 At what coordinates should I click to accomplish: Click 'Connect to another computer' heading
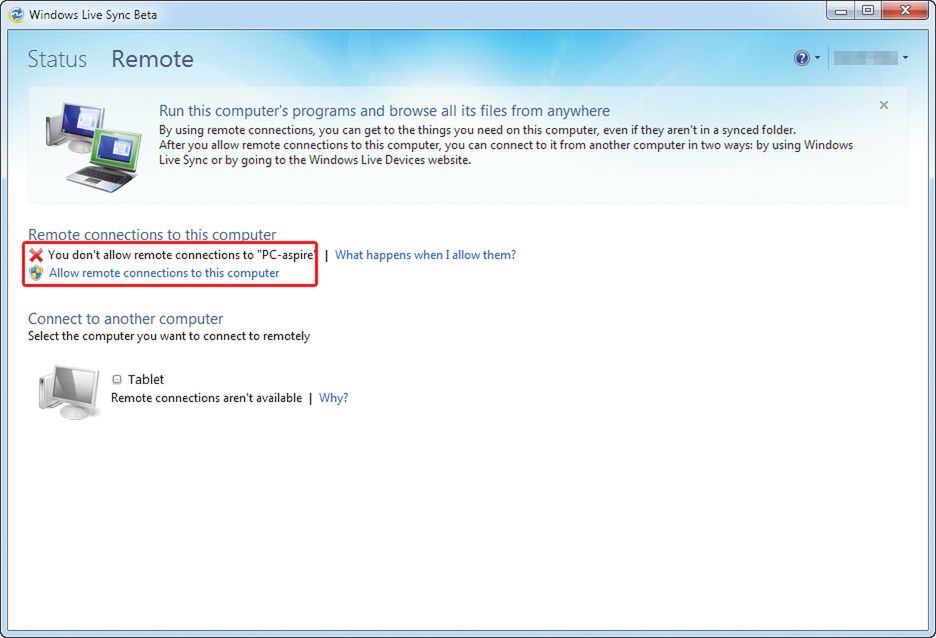click(x=125, y=319)
